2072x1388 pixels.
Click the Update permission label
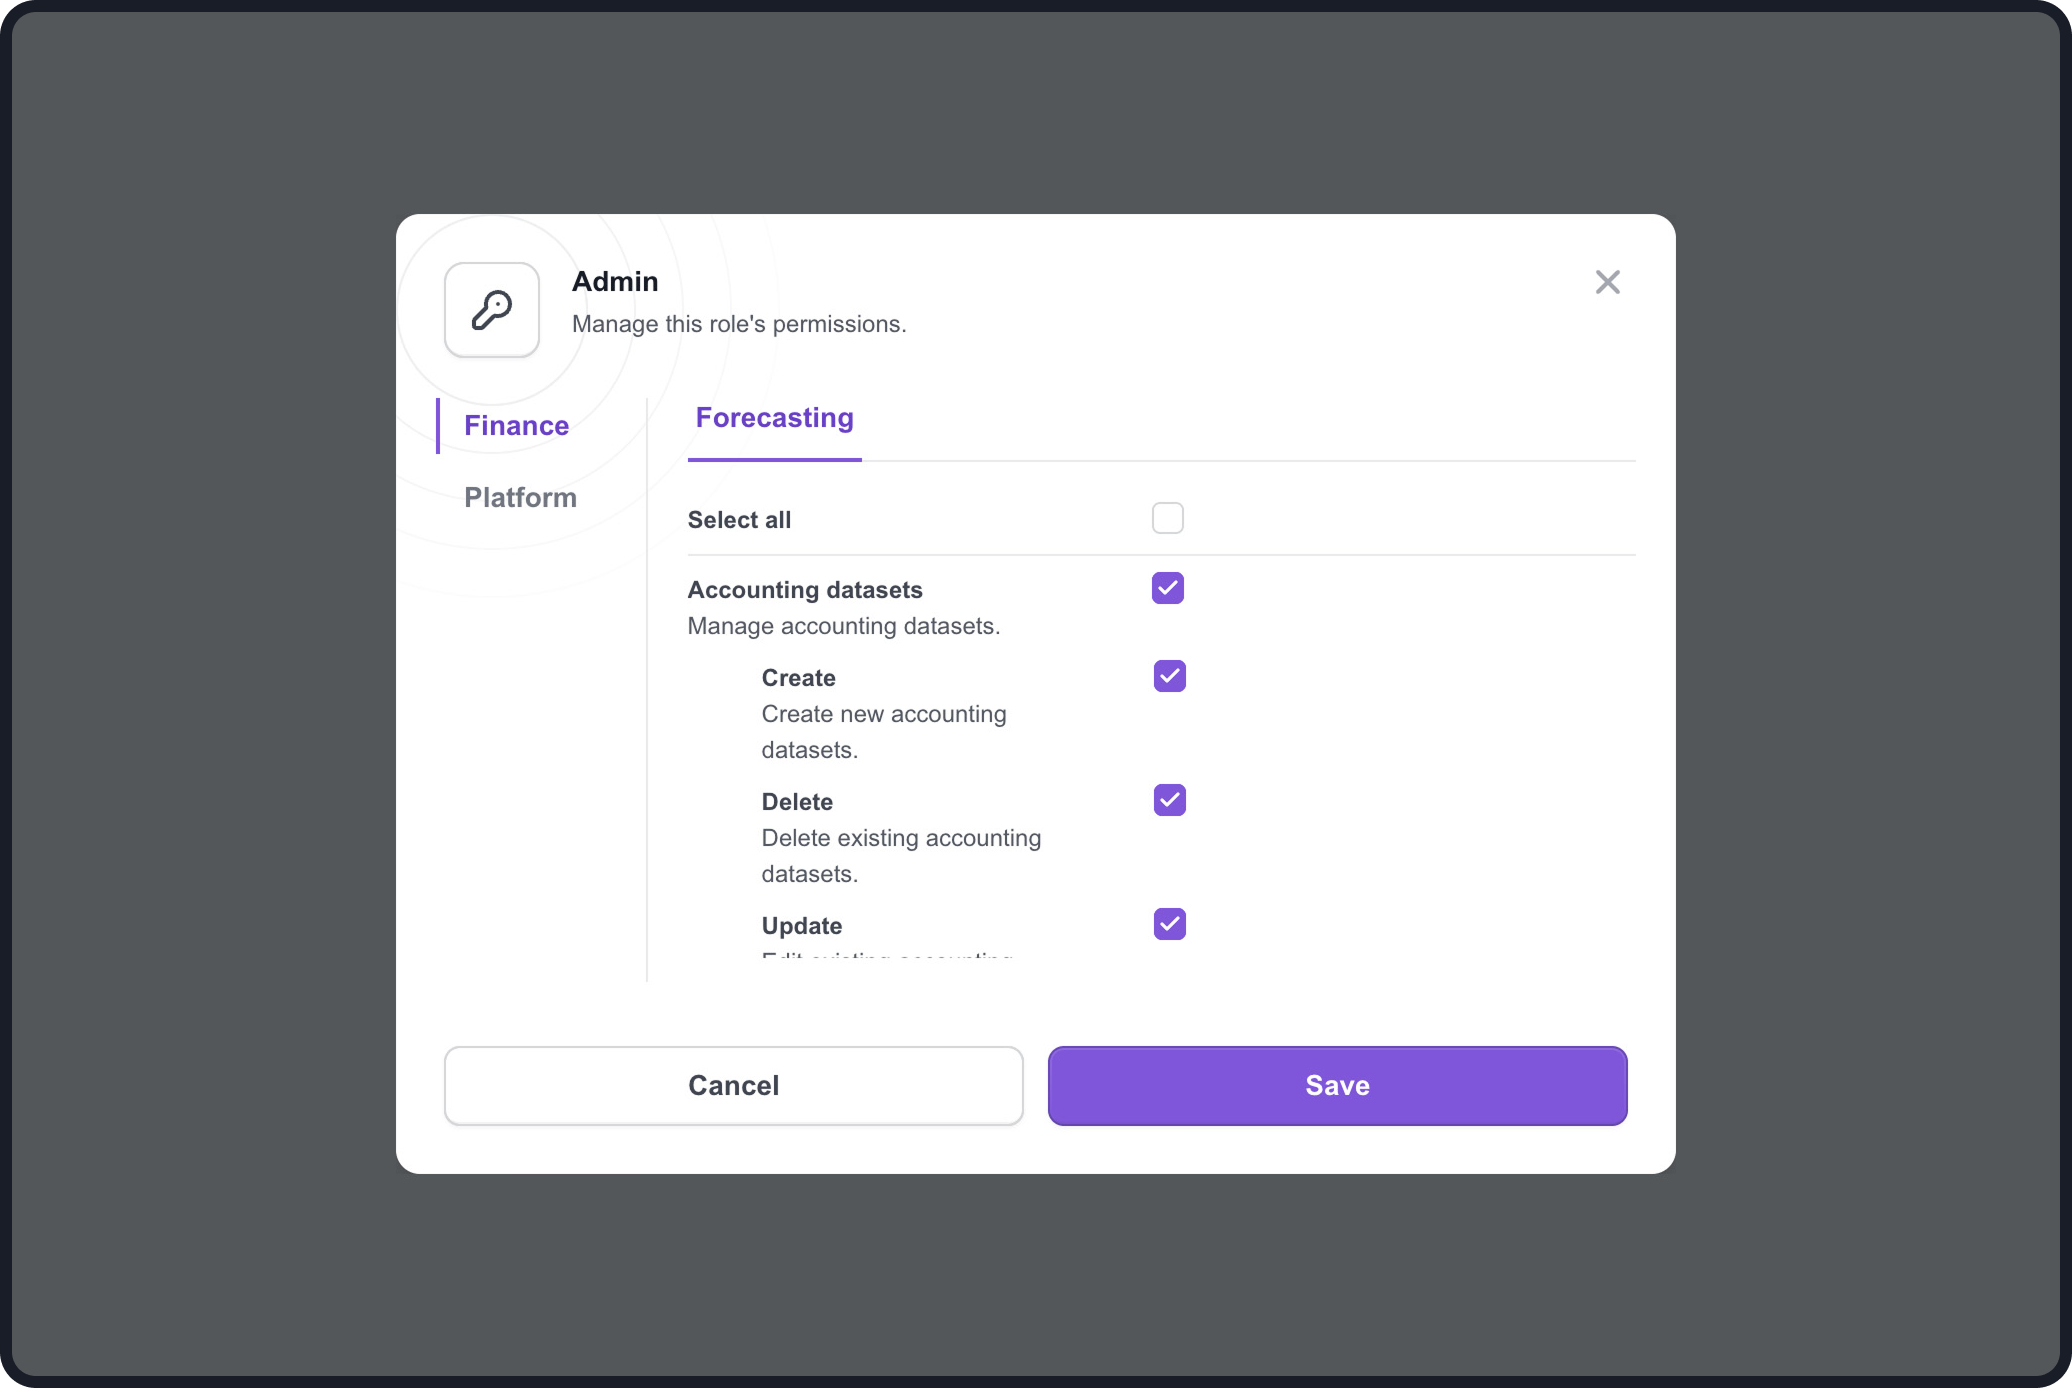802,926
